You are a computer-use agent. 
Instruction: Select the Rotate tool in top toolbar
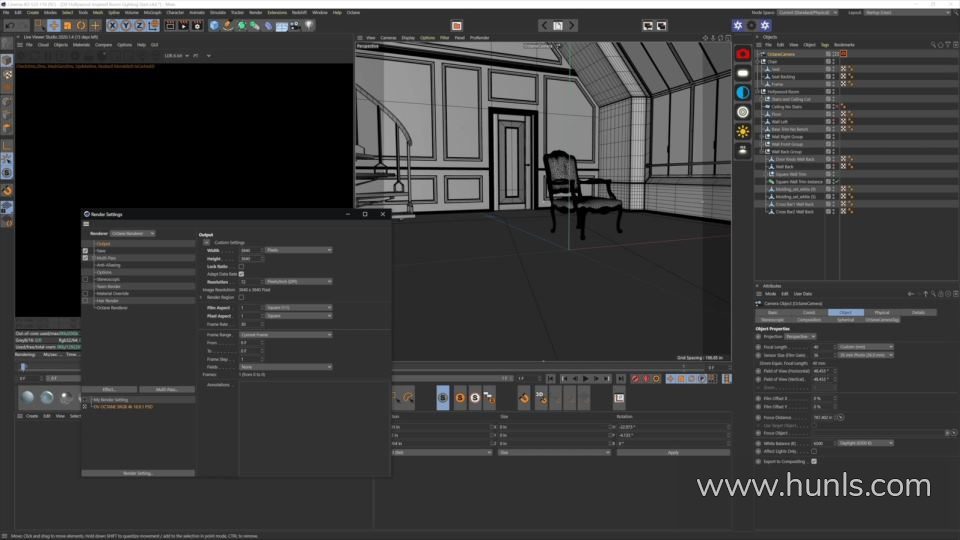click(x=81, y=25)
